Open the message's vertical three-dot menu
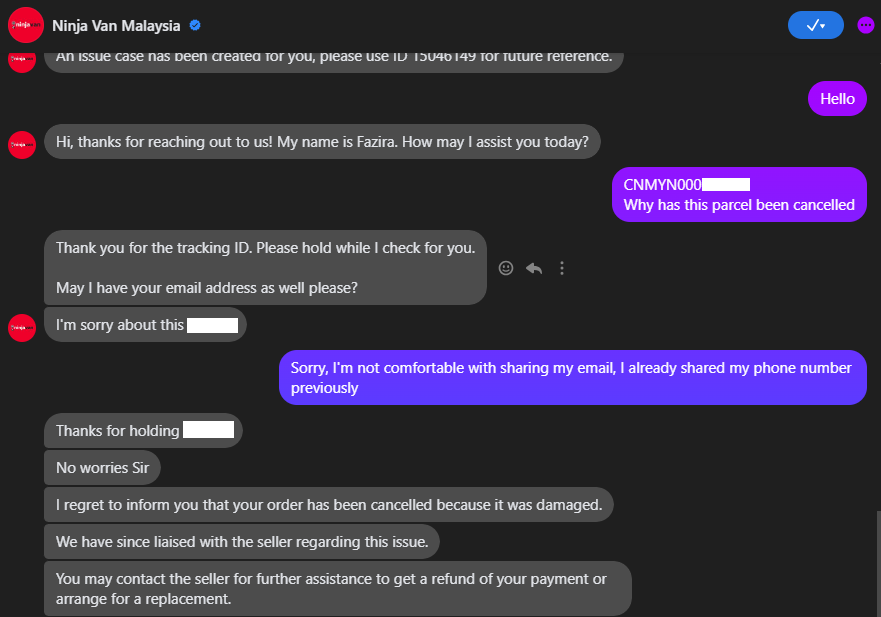The width and height of the screenshot is (881, 617). tap(562, 268)
